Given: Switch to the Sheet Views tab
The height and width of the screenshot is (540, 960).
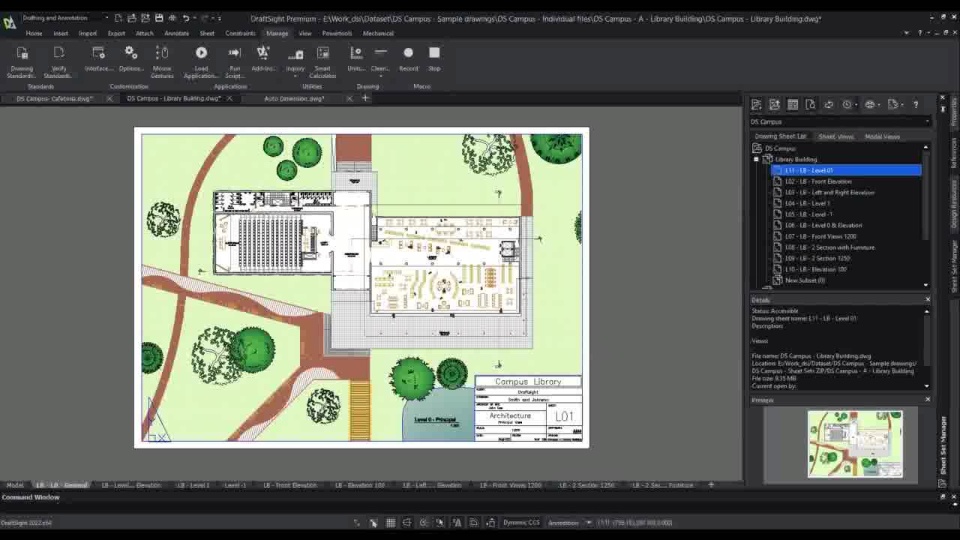Looking at the screenshot, I should pyautogui.click(x=836, y=137).
